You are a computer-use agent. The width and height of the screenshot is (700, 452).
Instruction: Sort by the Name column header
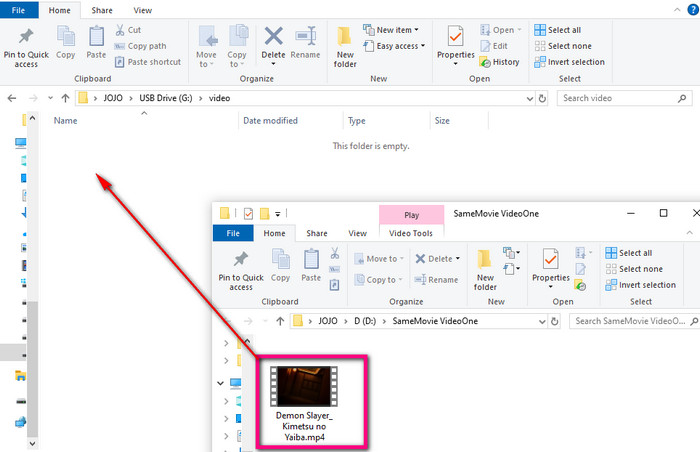[x=65, y=121]
